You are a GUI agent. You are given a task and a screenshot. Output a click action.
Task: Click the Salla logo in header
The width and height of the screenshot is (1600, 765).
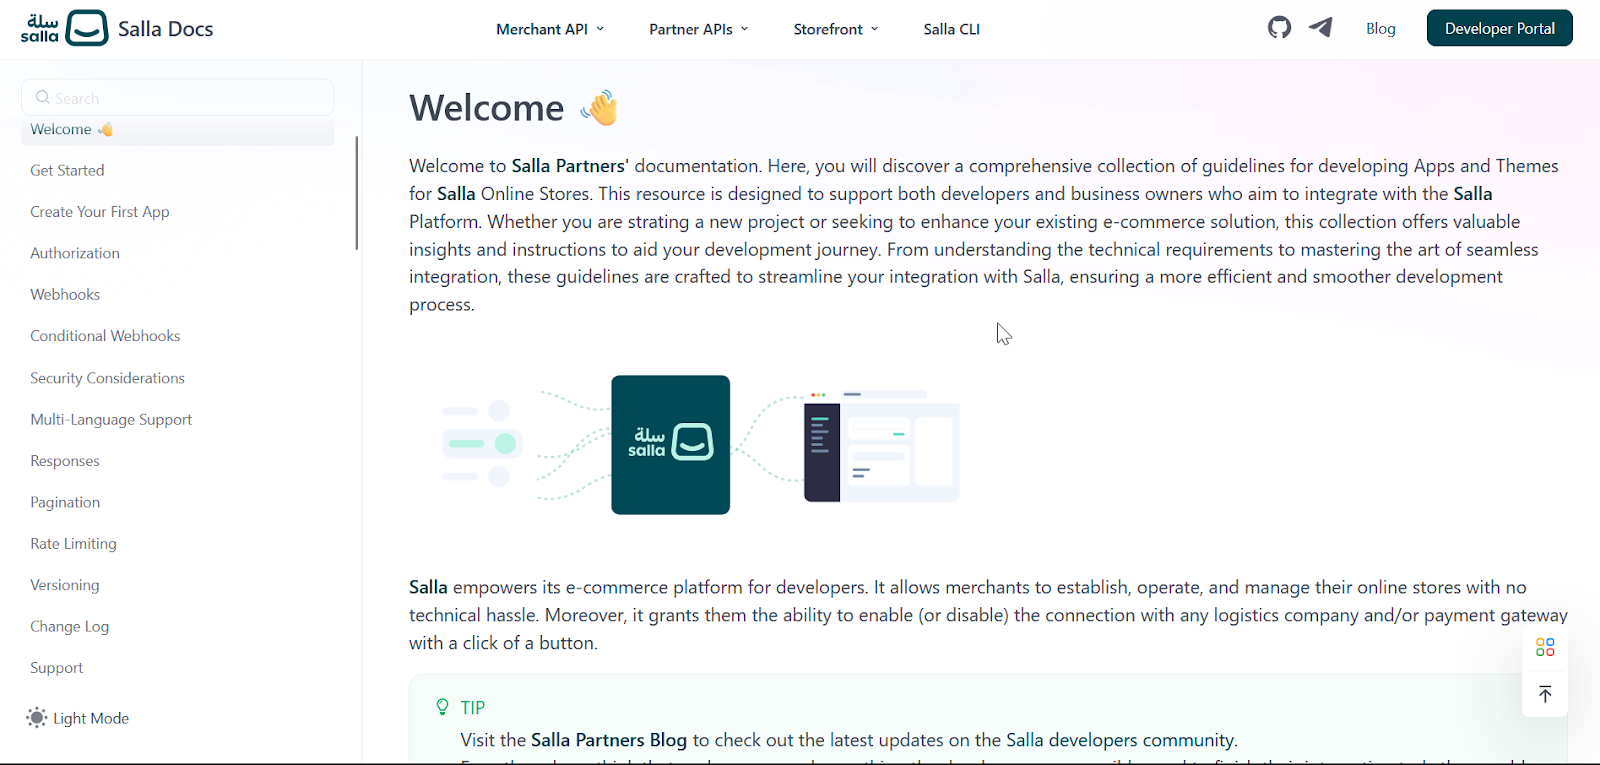[x=65, y=28]
